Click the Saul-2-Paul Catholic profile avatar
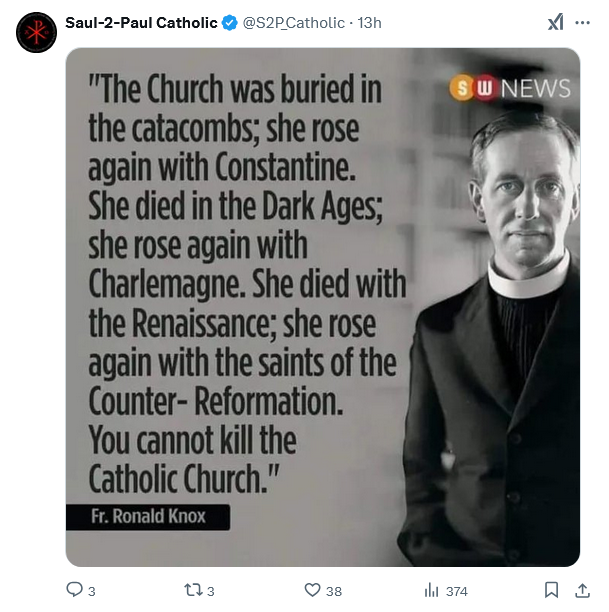The width and height of the screenshot is (609, 612). pyautogui.click(x=36, y=33)
